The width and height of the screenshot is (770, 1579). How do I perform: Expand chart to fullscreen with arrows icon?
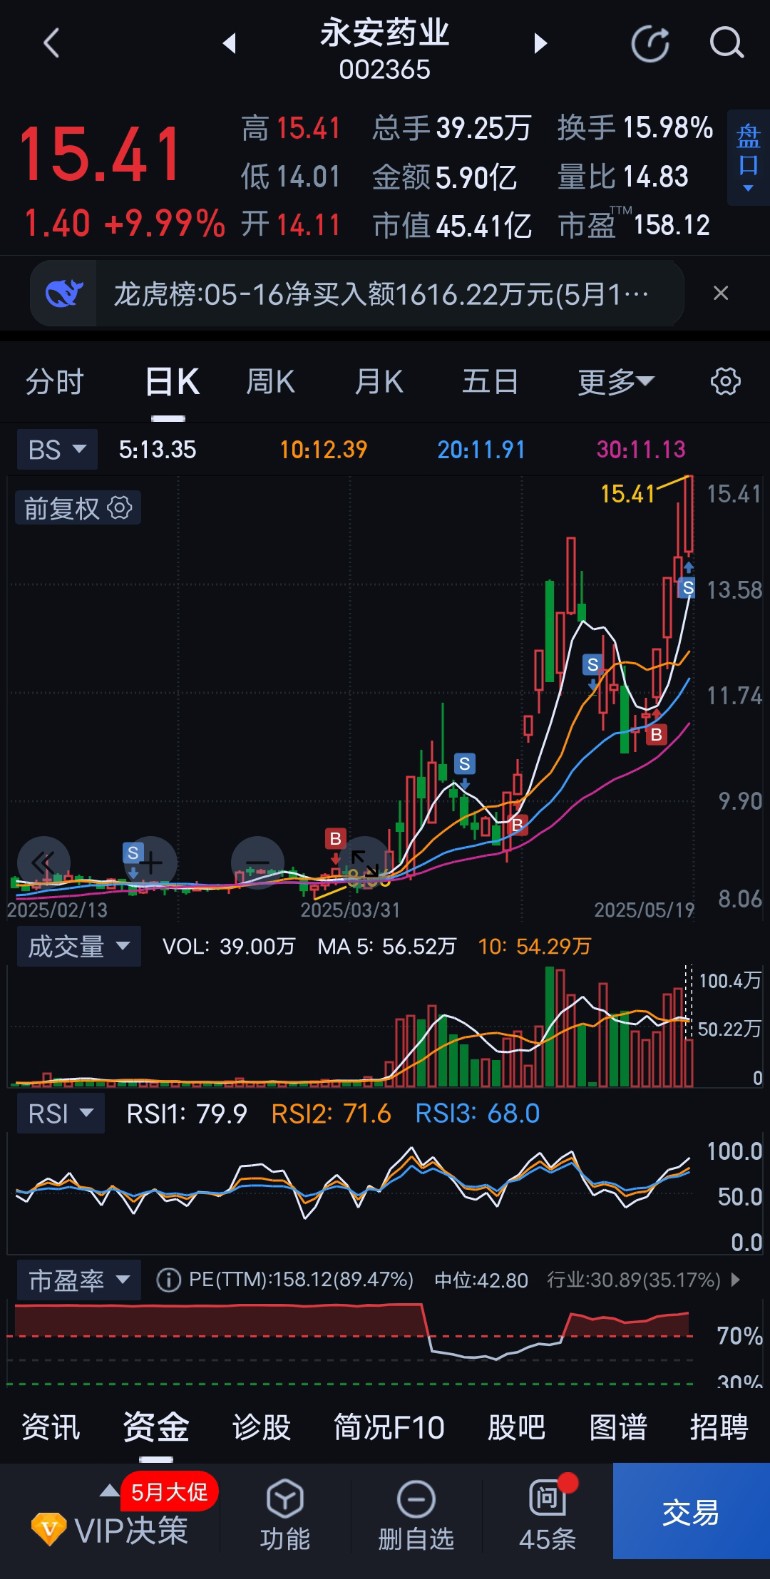click(x=364, y=862)
